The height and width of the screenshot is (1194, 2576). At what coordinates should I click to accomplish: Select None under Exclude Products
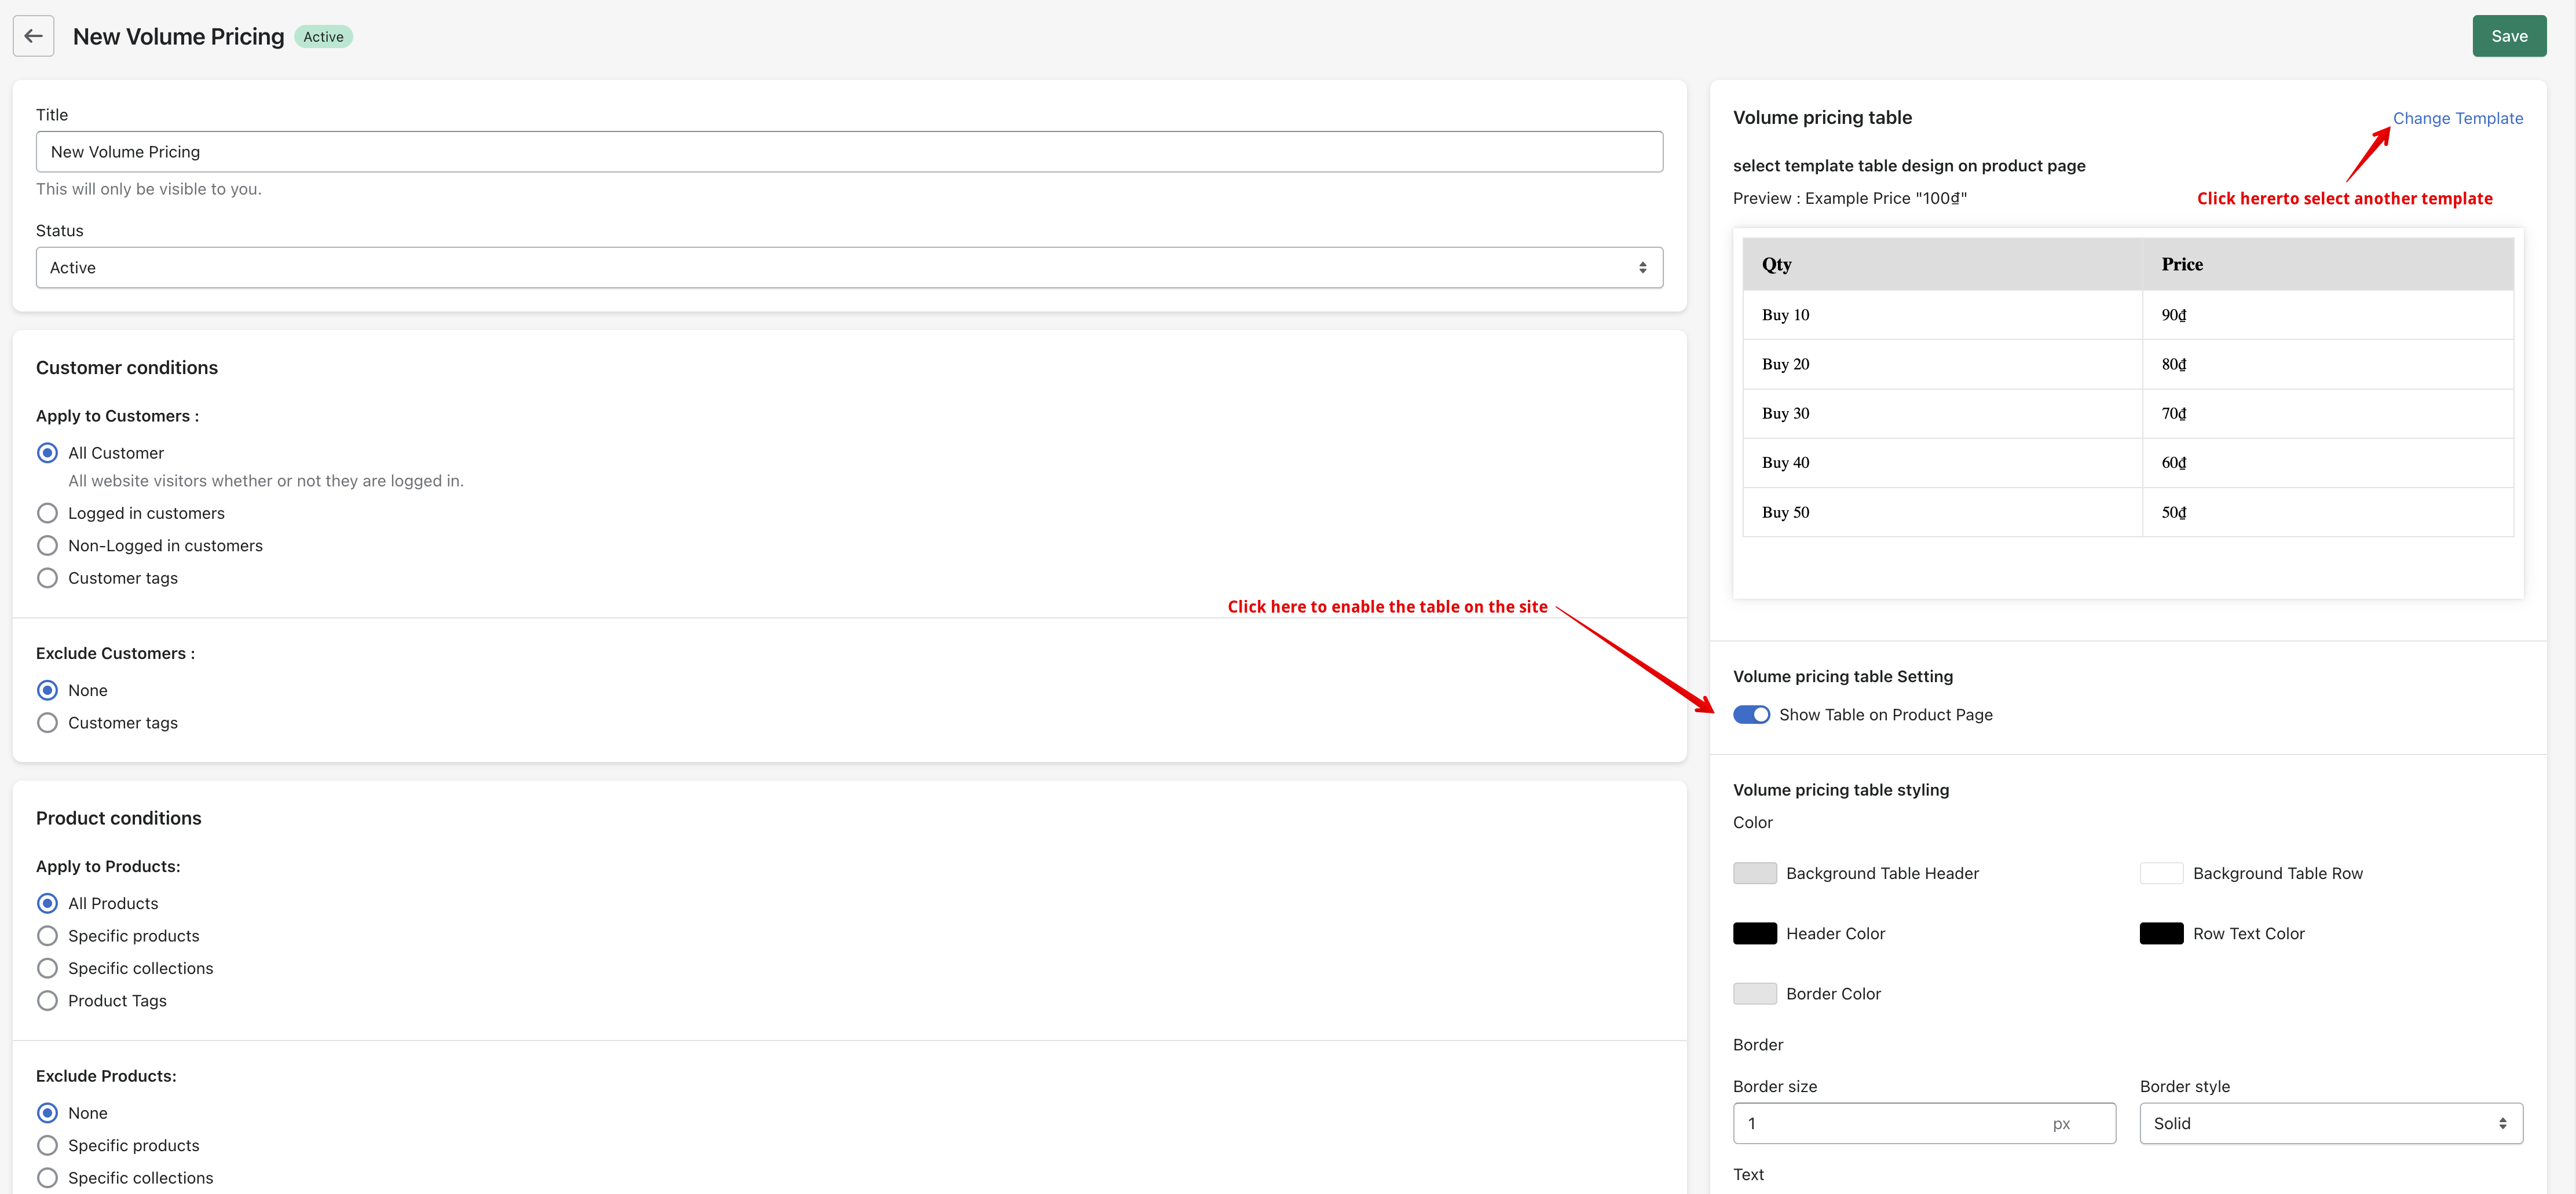(x=47, y=1113)
